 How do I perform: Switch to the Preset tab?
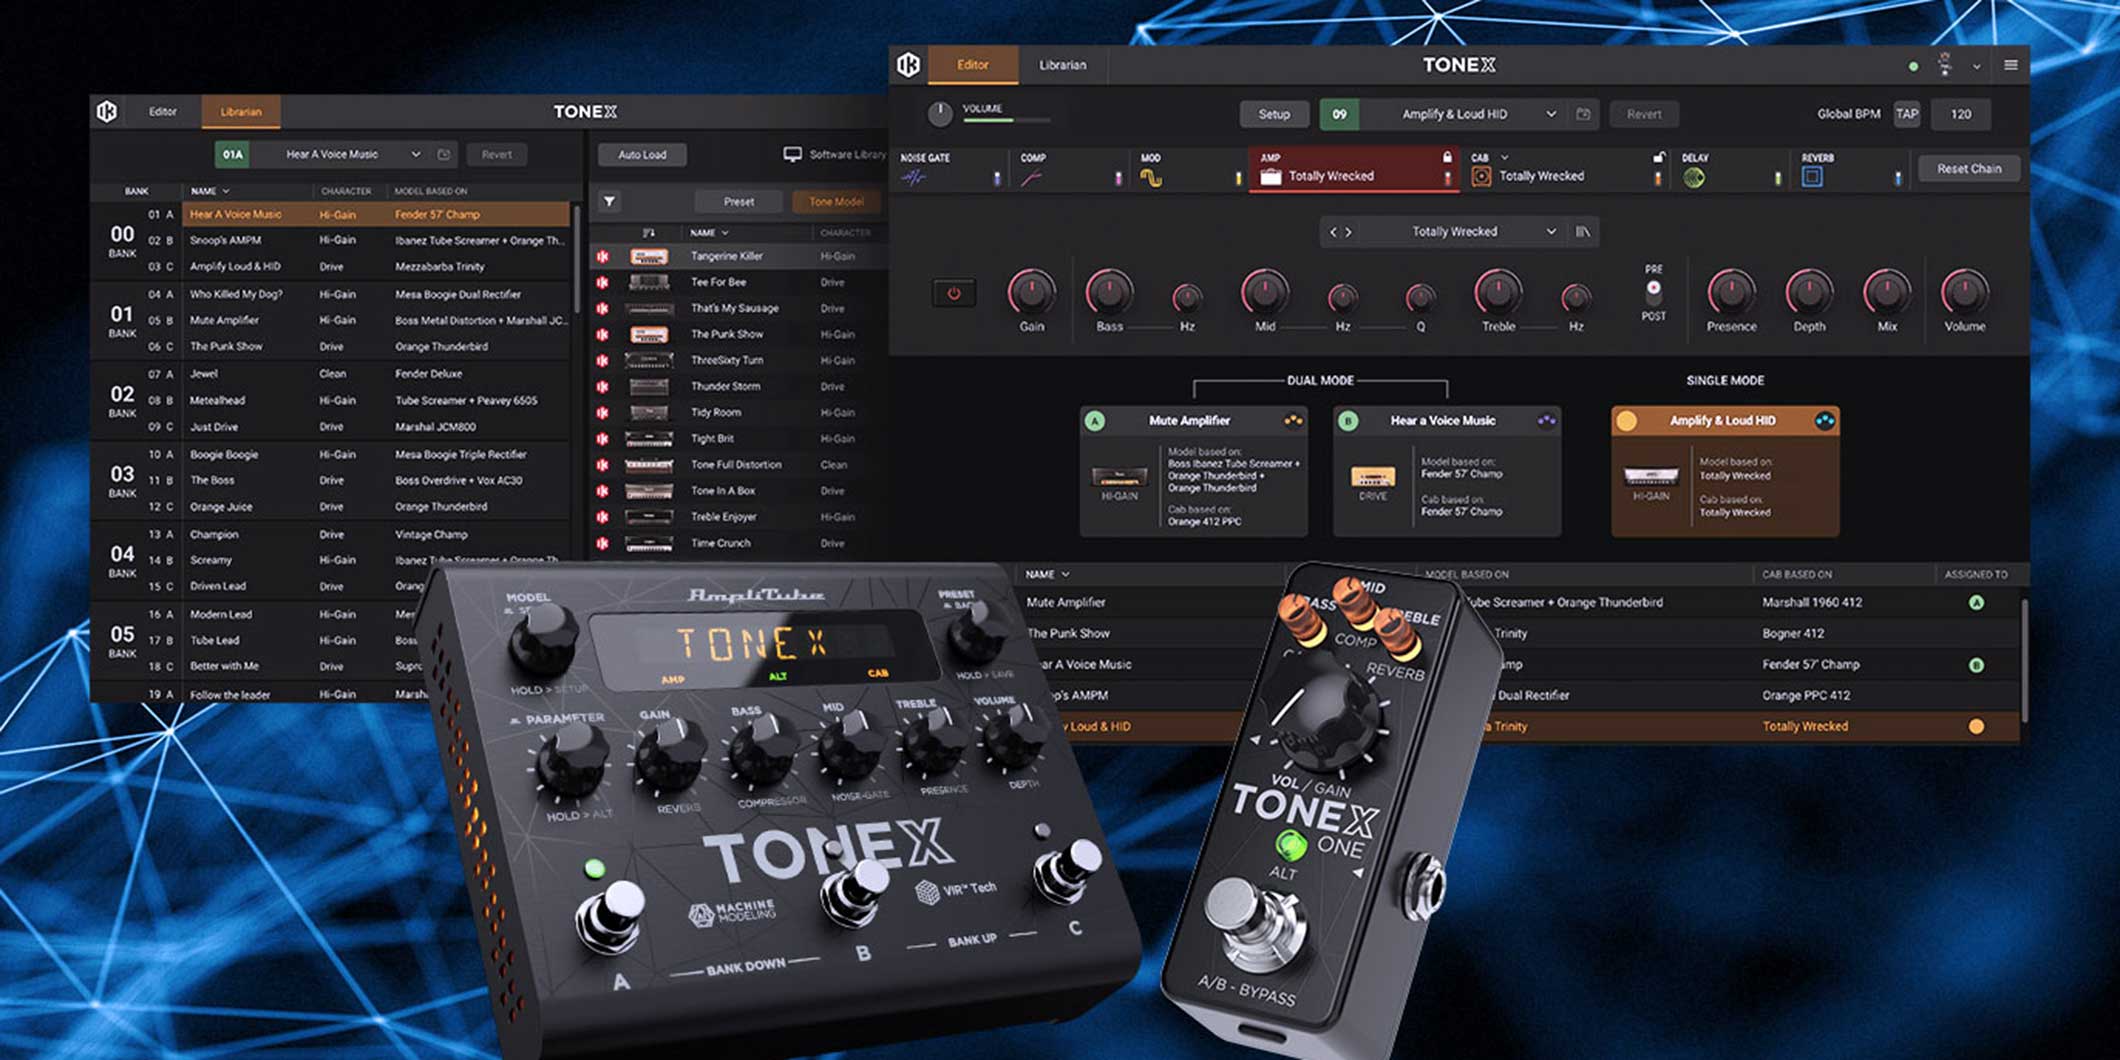739,202
